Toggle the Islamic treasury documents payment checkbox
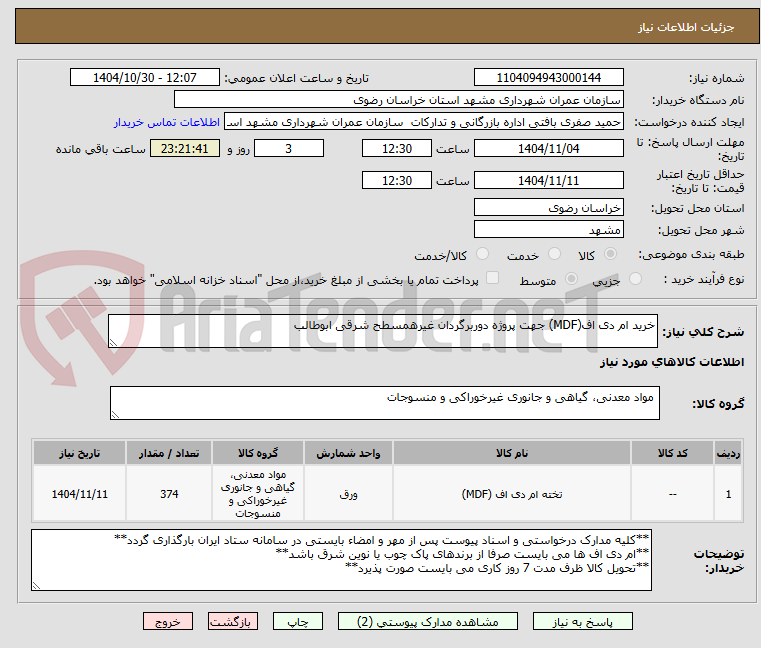 coord(493,278)
